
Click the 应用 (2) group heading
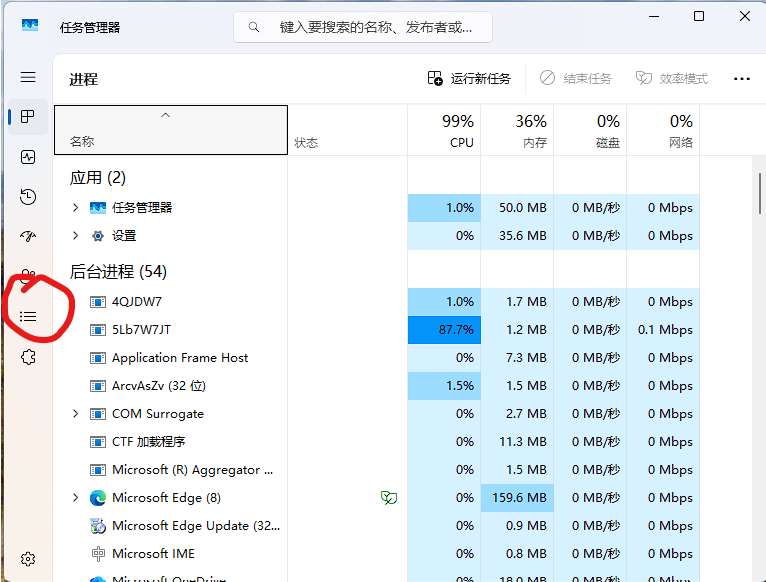[x=98, y=177]
